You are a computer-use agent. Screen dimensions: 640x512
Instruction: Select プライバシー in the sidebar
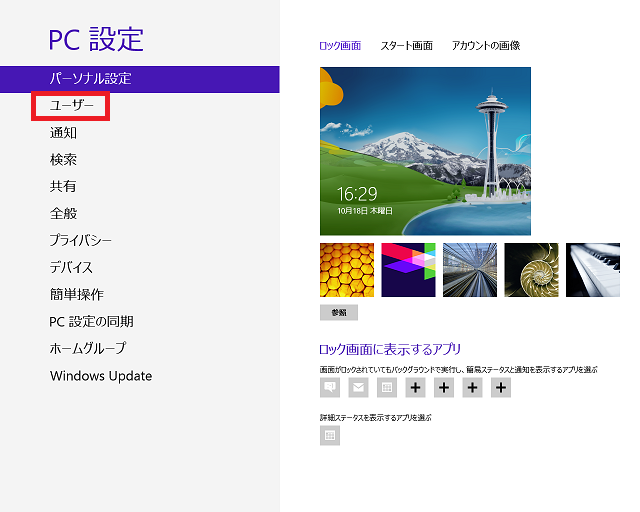81,240
